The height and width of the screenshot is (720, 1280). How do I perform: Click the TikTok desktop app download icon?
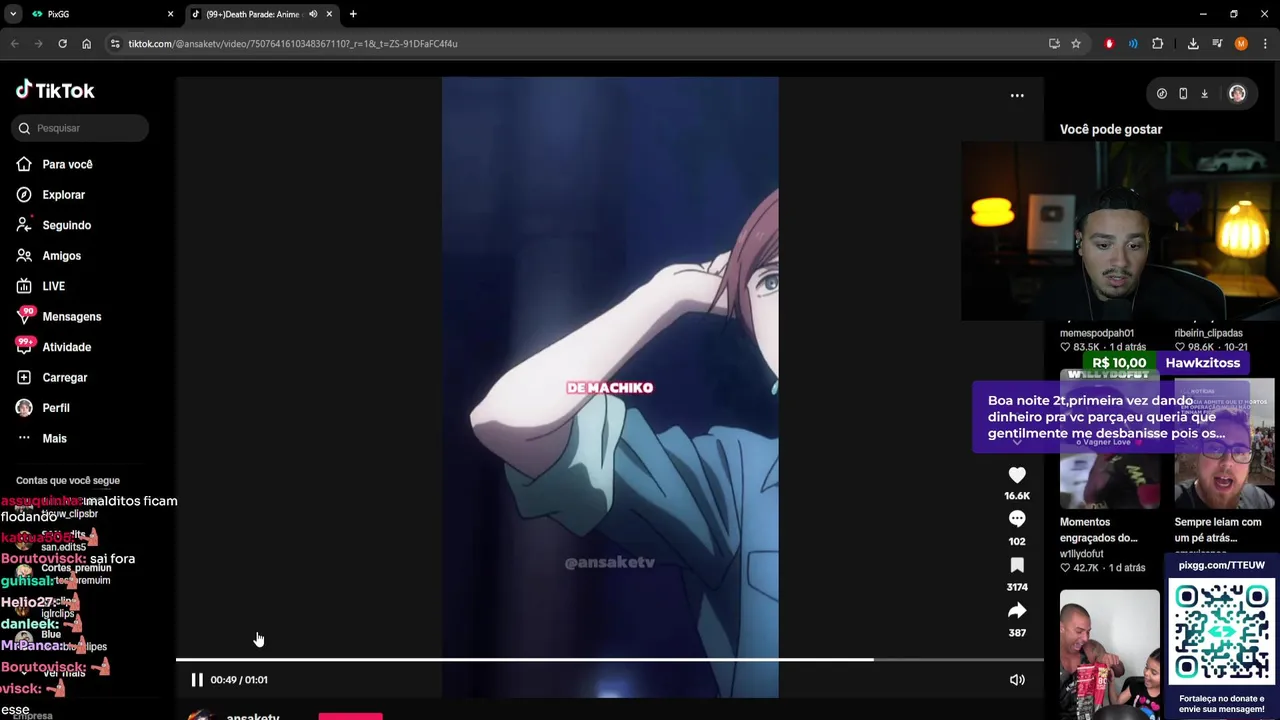pyautogui.click(x=1205, y=94)
